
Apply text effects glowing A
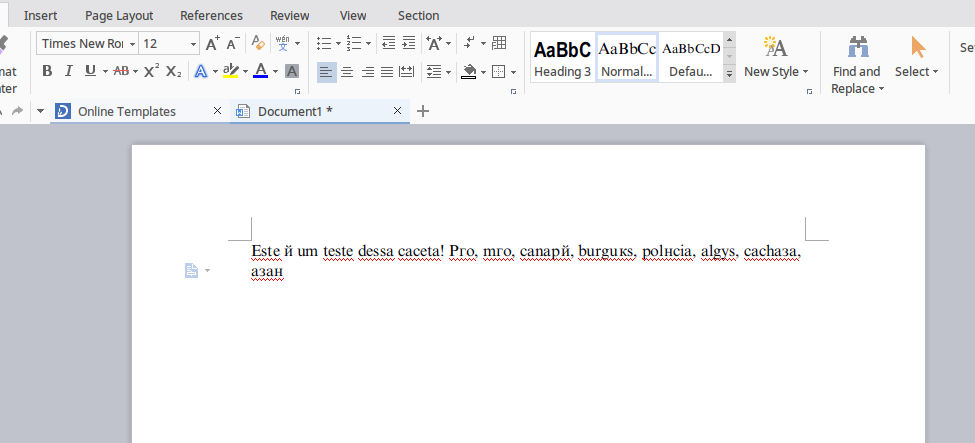click(200, 71)
